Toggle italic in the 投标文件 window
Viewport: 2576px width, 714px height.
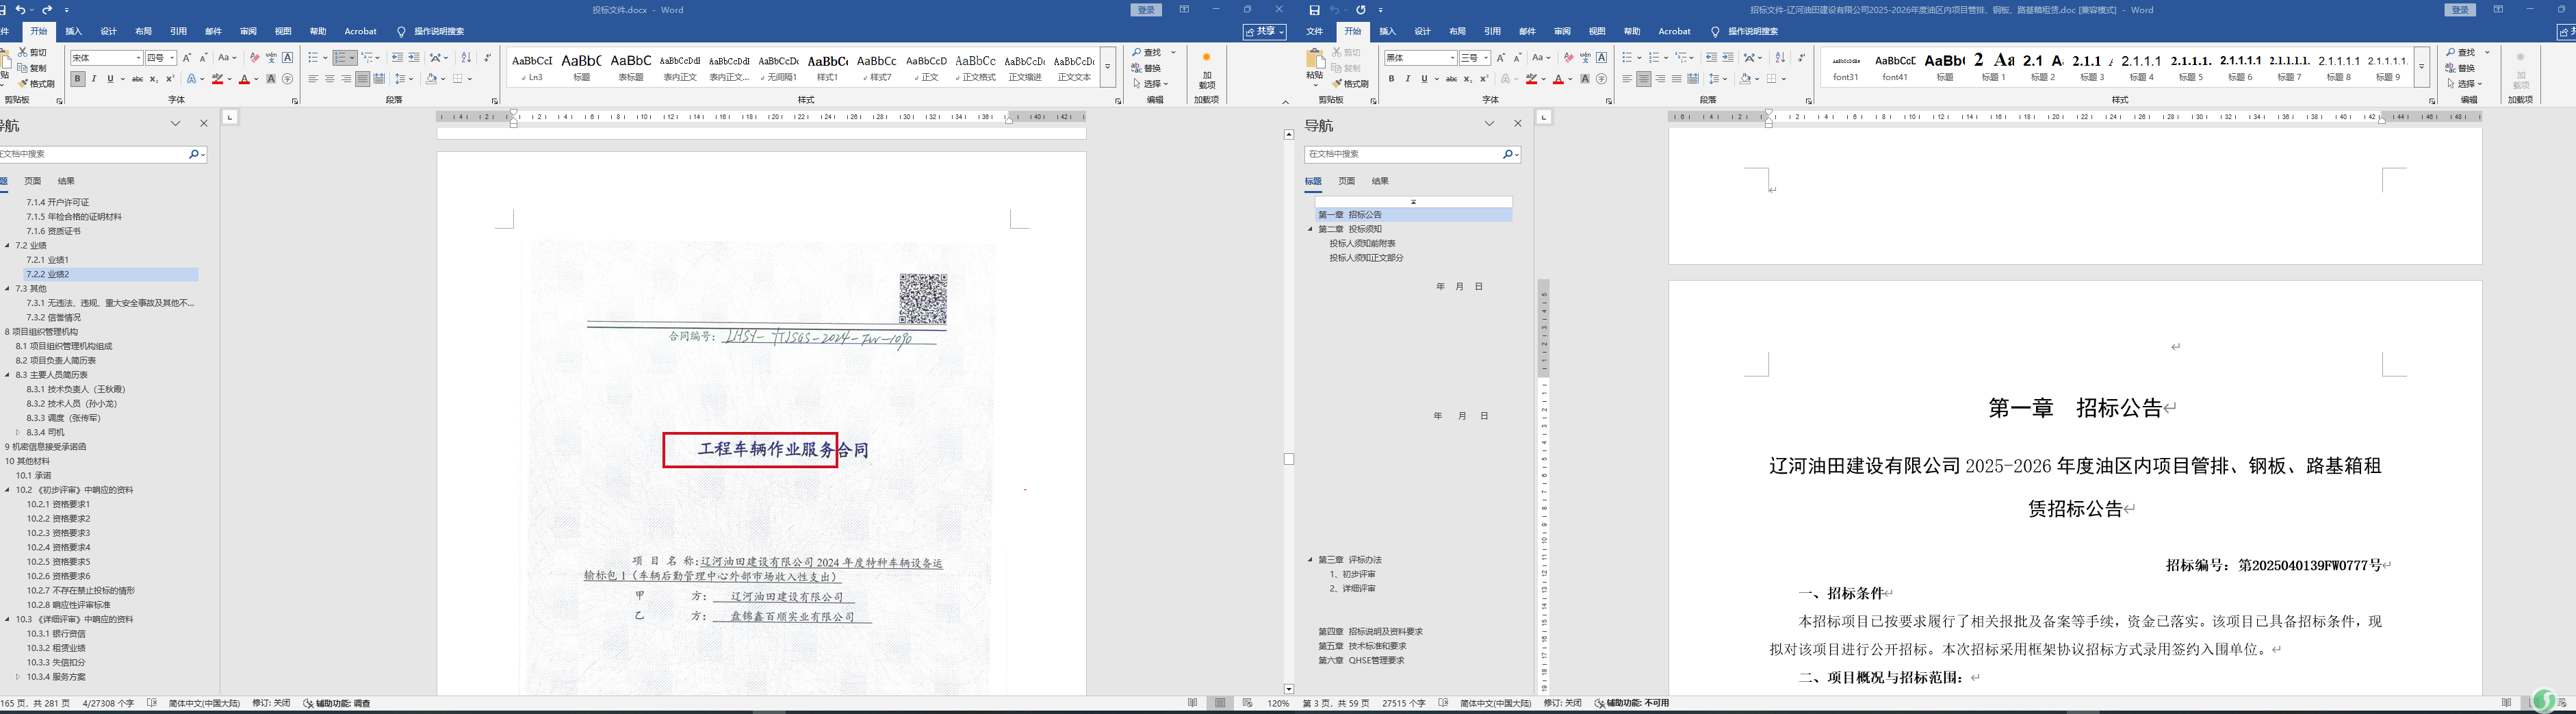(94, 79)
